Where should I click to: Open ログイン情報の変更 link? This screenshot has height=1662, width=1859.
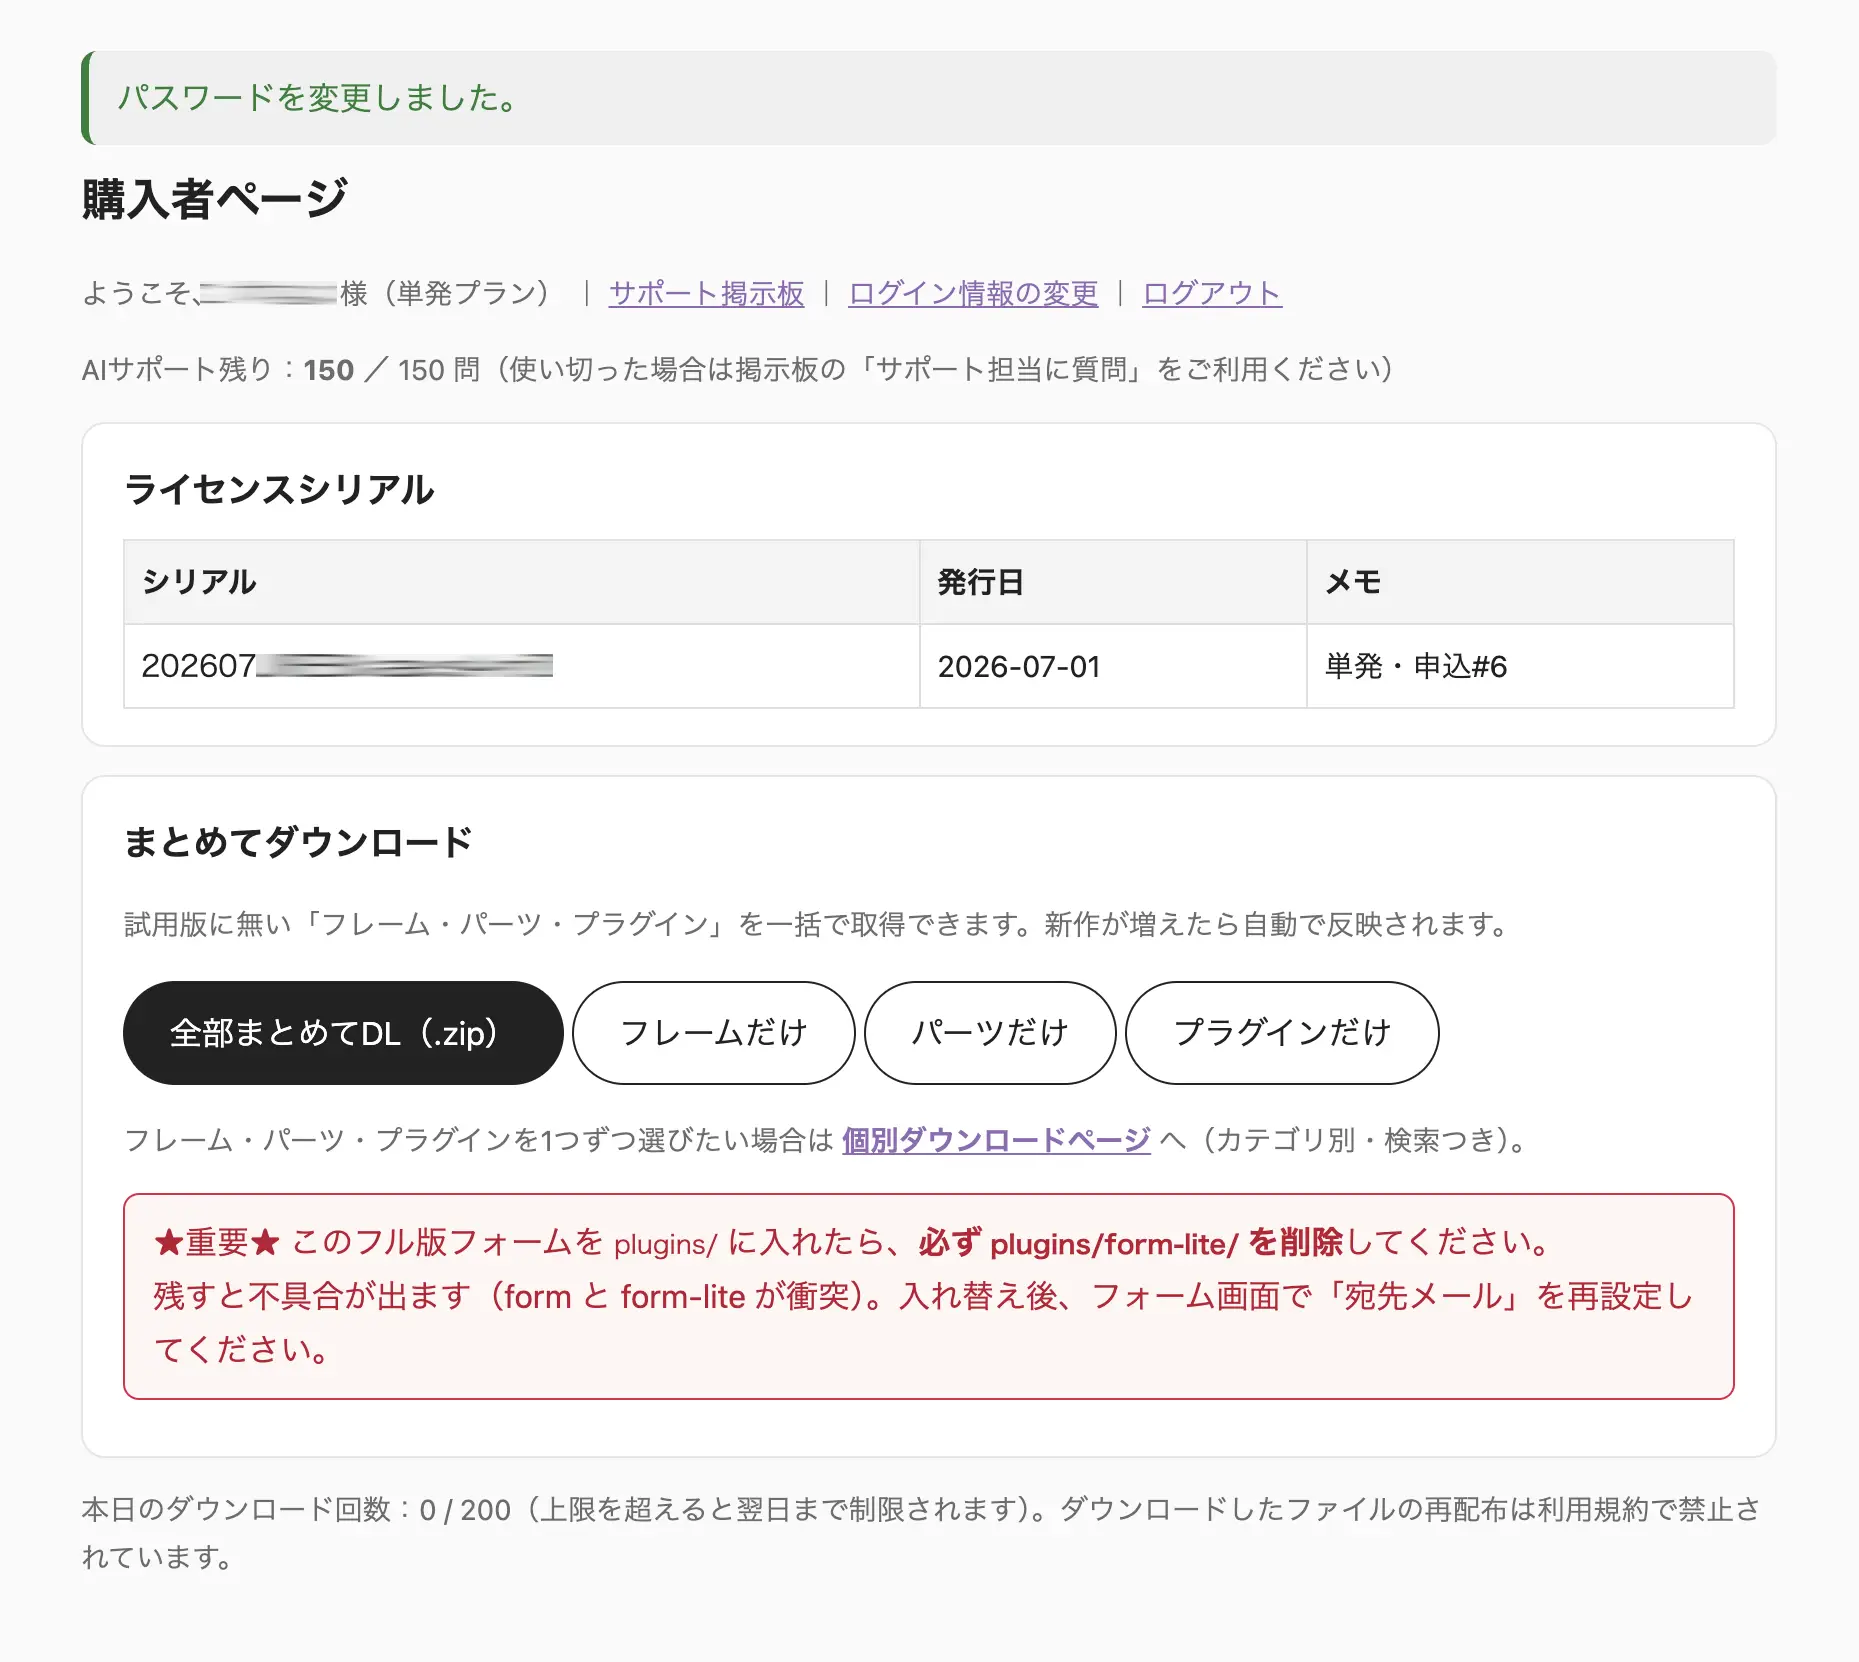point(973,293)
